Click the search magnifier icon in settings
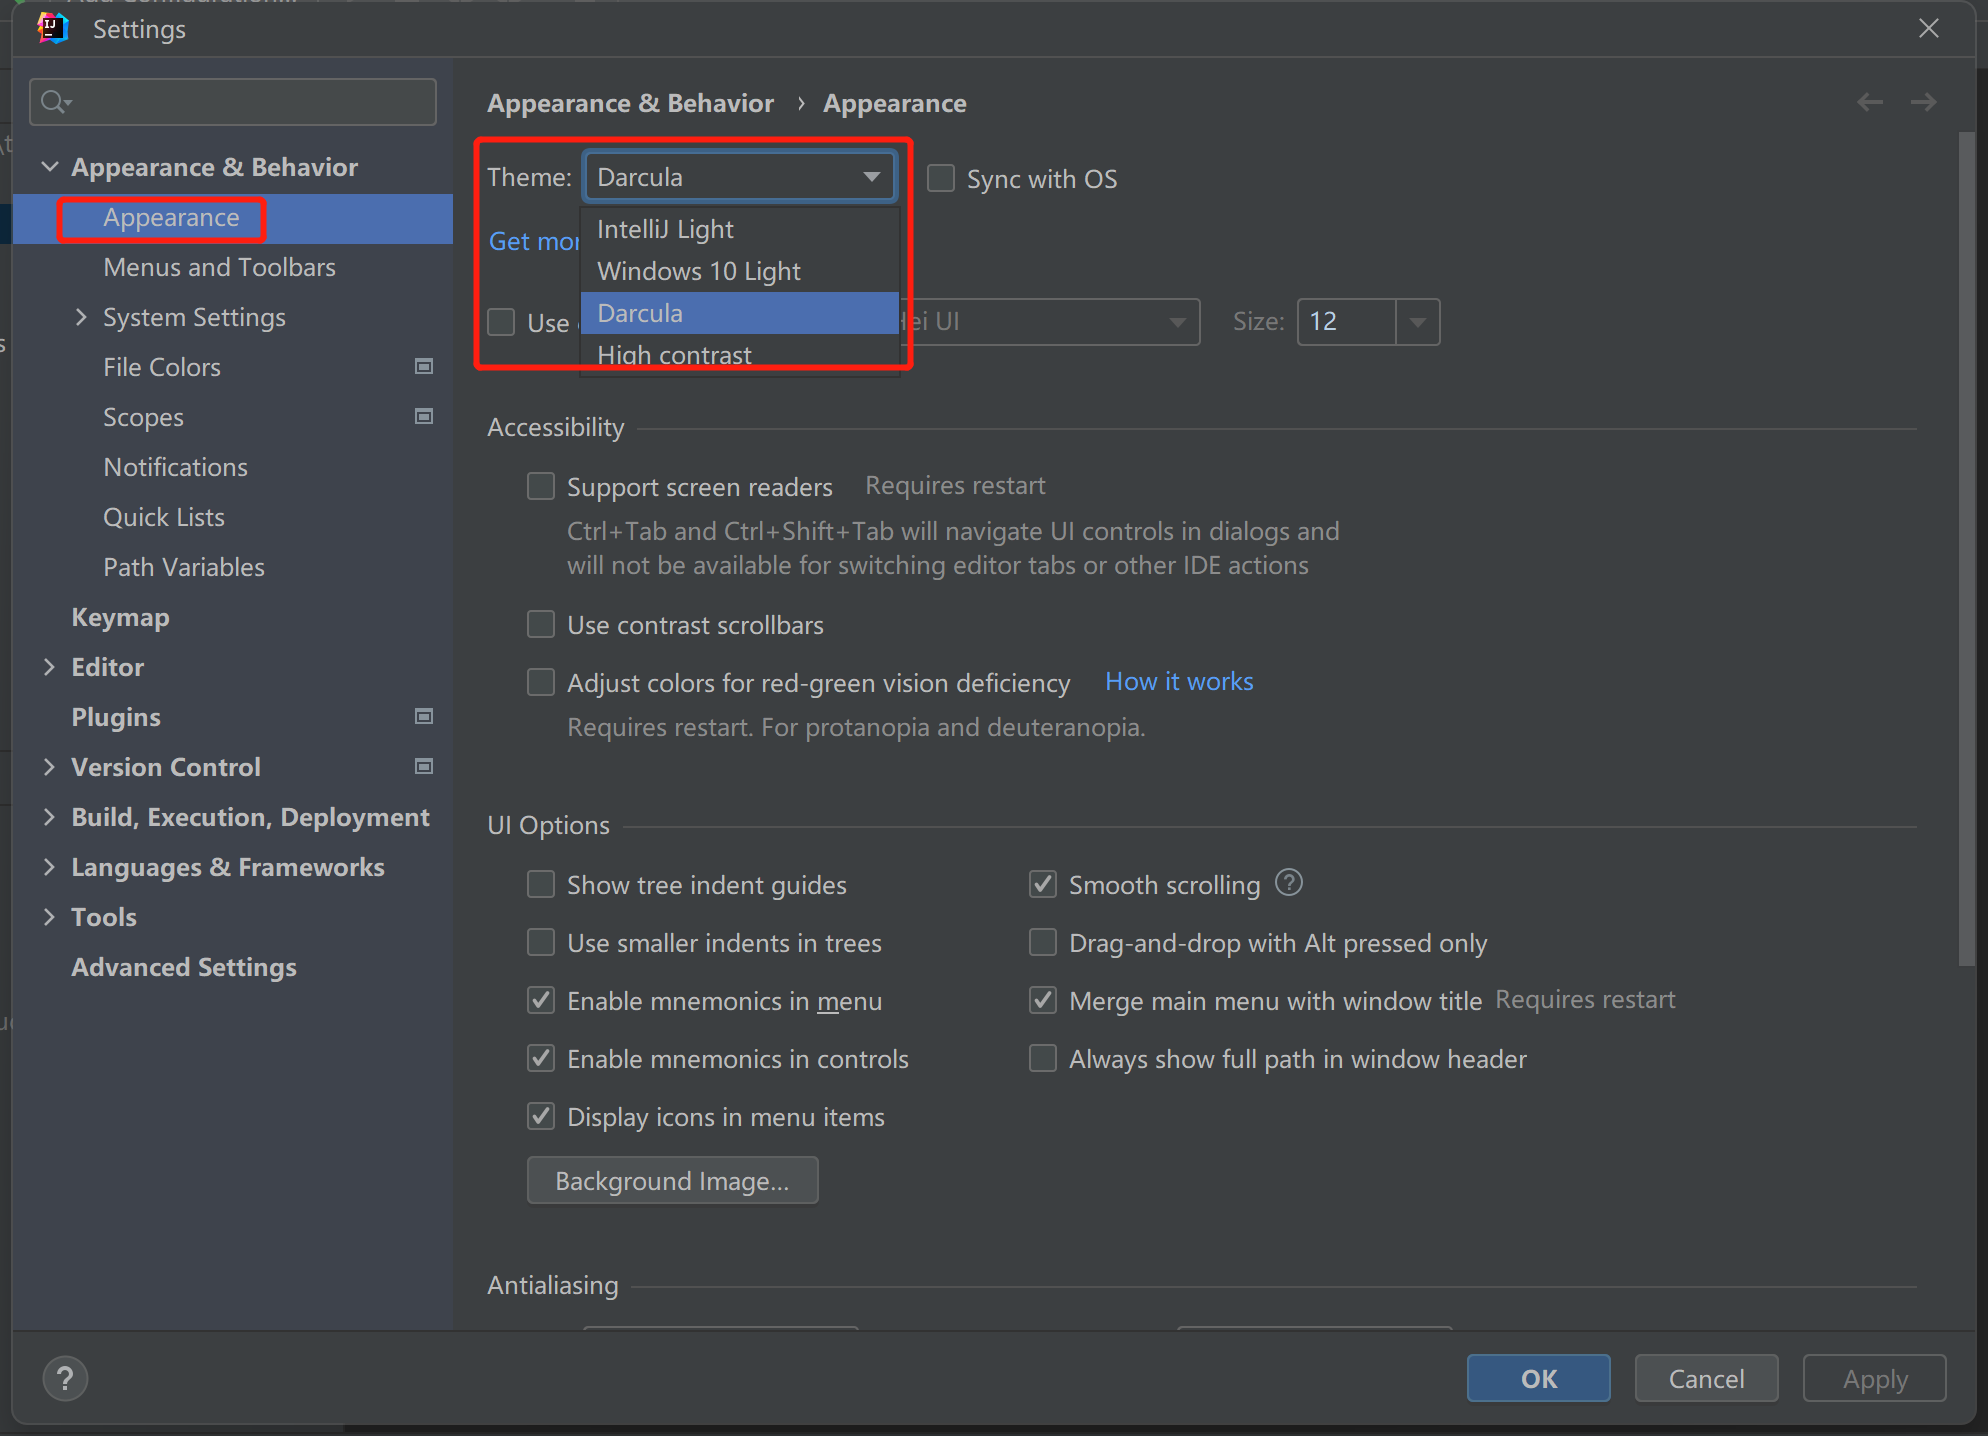The height and width of the screenshot is (1436, 1988). click(56, 101)
